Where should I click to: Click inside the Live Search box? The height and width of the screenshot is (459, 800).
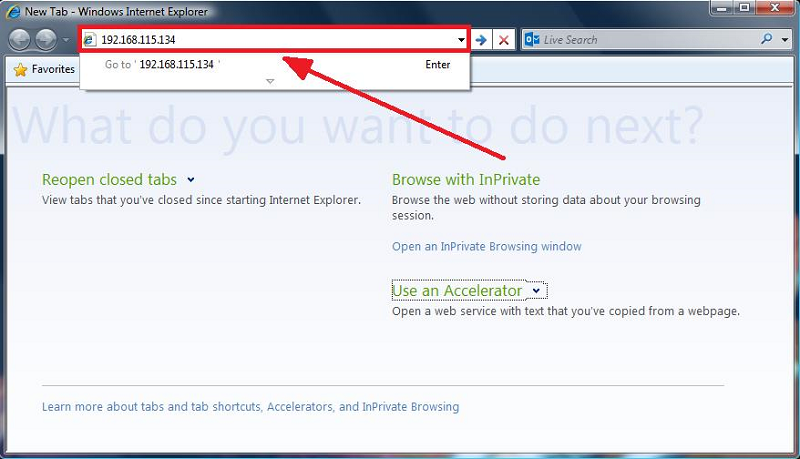pos(648,39)
